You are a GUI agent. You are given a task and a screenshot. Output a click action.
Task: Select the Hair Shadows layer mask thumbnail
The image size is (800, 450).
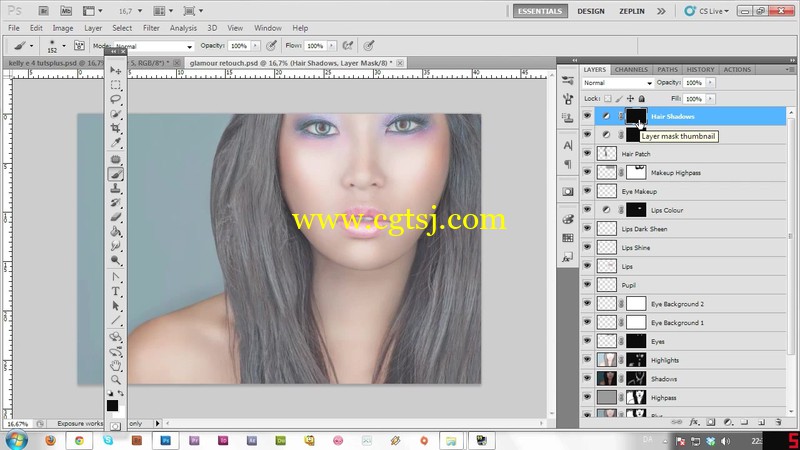pos(636,116)
